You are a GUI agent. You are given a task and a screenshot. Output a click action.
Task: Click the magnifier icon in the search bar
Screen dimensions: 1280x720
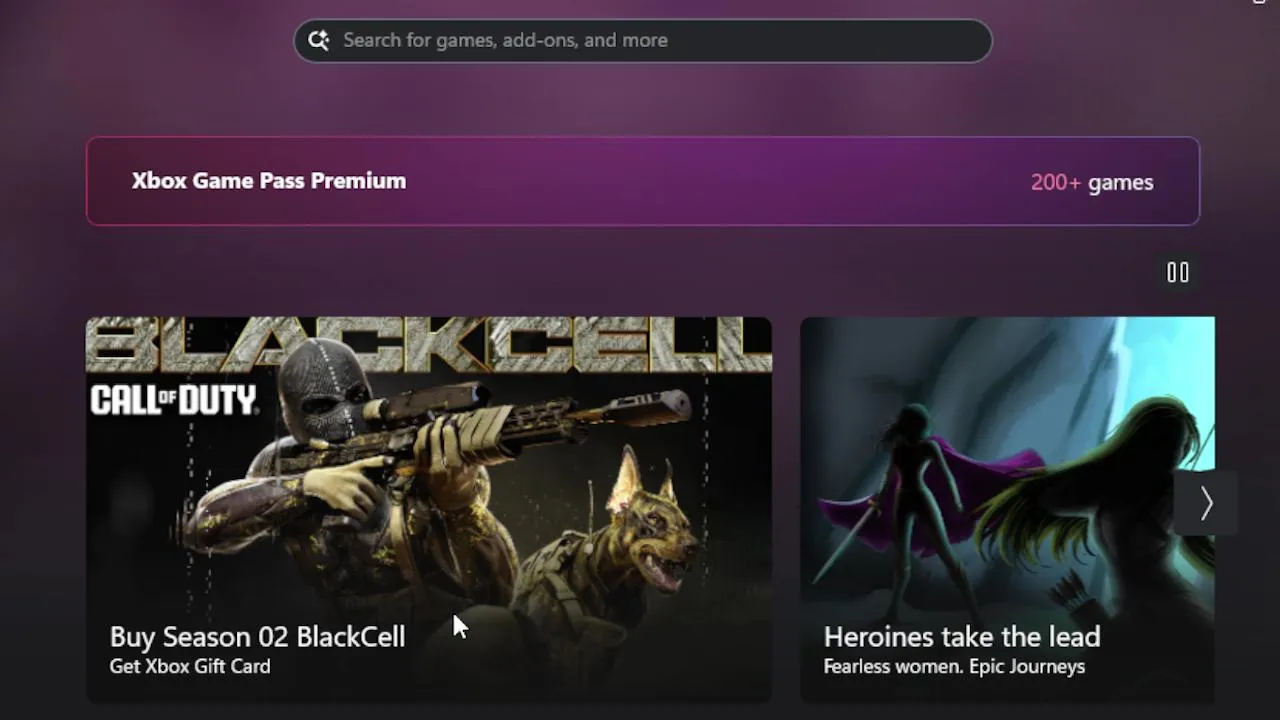318,40
